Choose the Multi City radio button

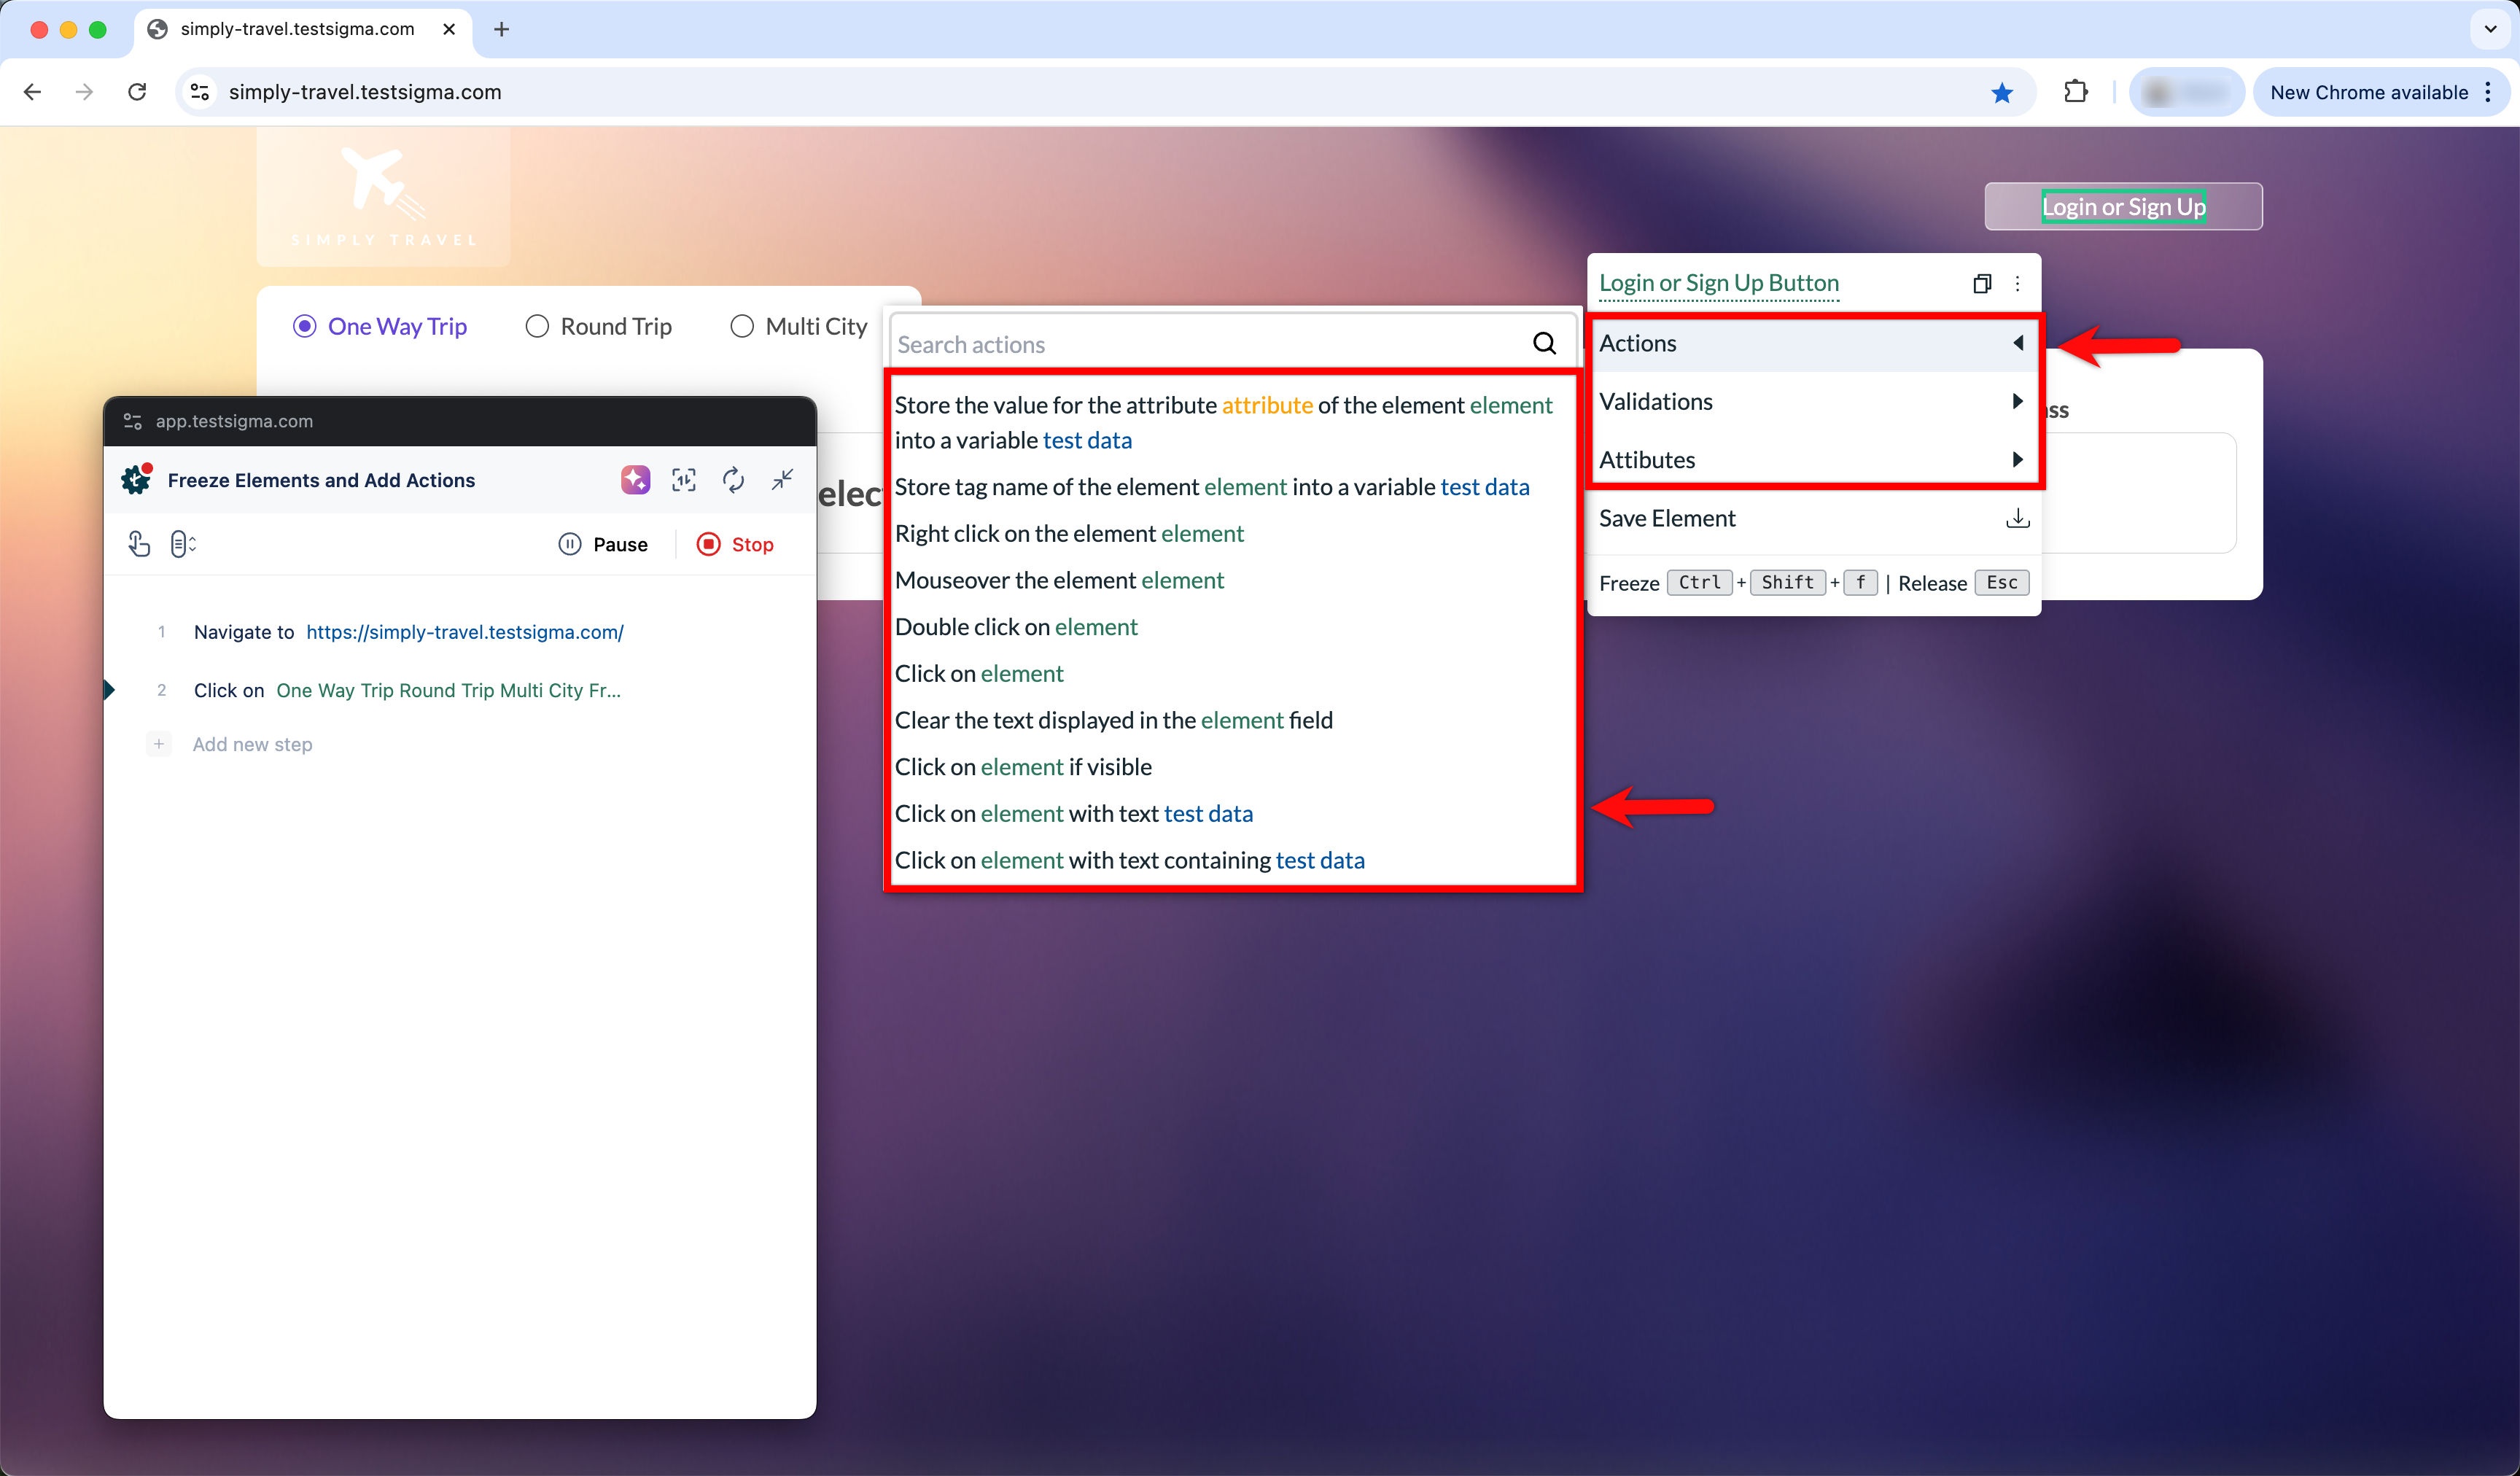pyautogui.click(x=742, y=327)
